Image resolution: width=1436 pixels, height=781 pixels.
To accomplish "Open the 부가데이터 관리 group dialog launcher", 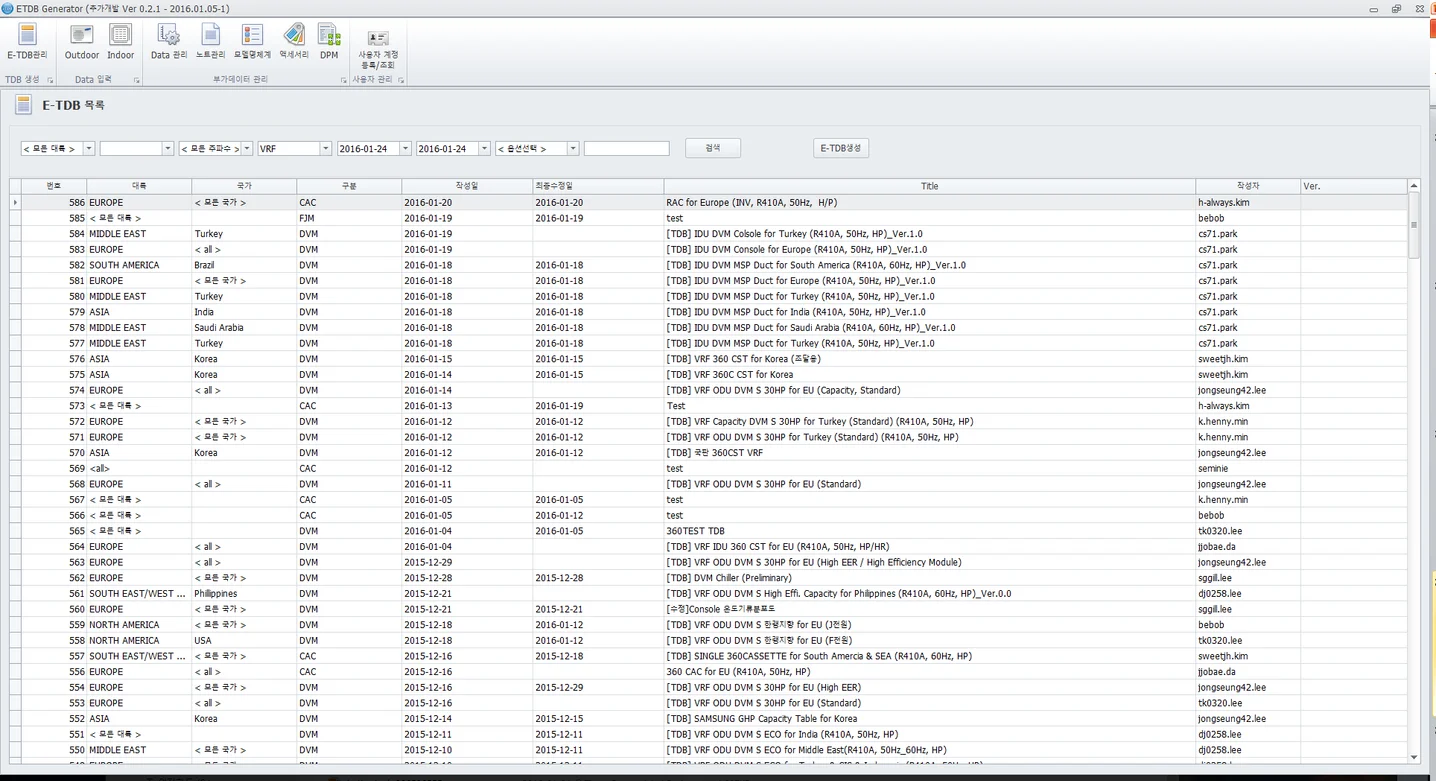I will [343, 80].
